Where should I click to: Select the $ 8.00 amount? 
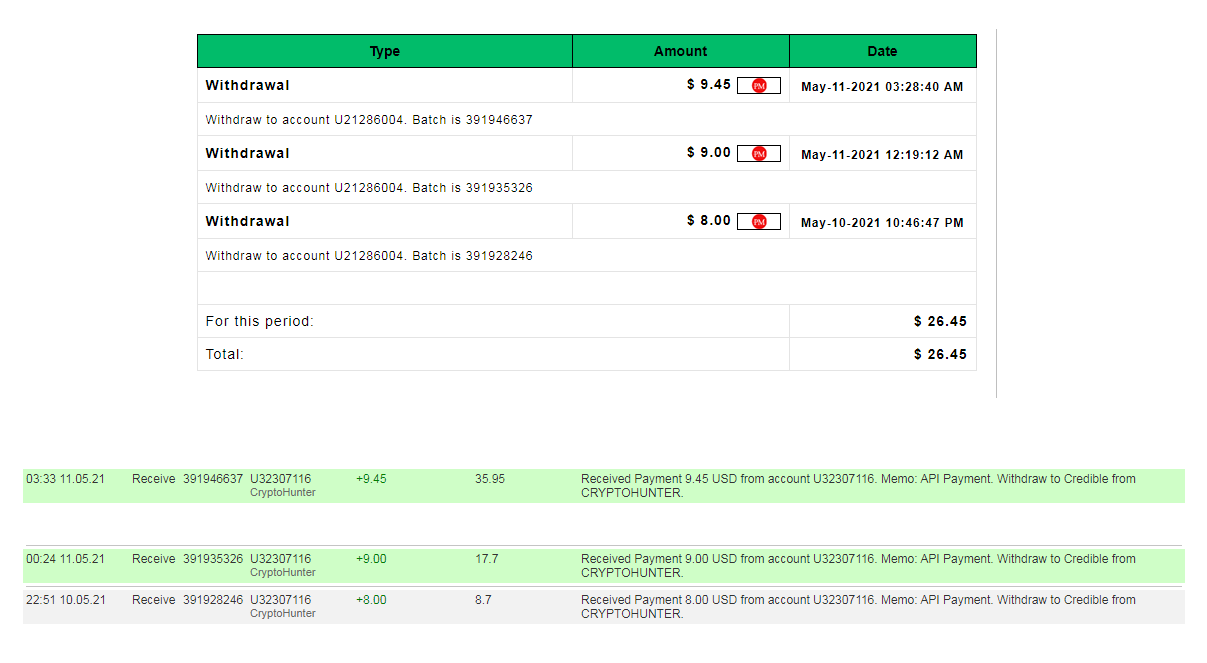click(x=709, y=221)
